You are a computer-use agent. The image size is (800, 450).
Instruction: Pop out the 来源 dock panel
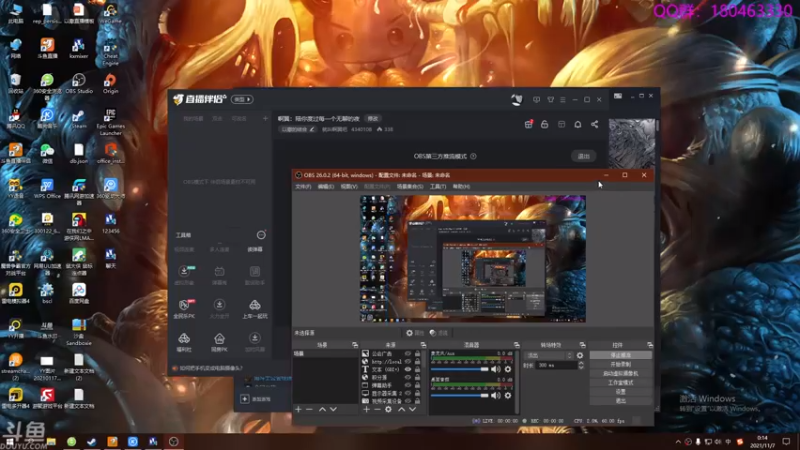423,345
